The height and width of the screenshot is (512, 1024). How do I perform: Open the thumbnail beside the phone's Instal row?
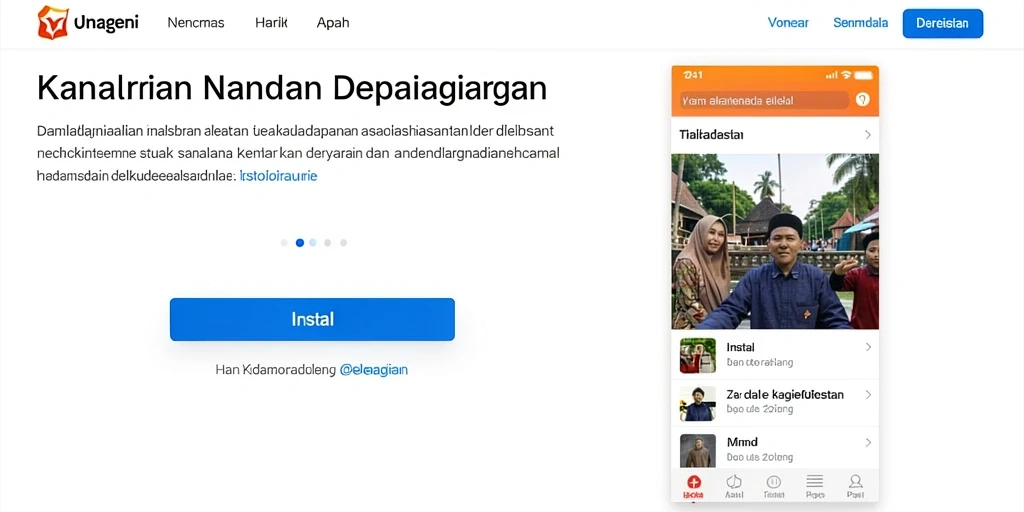(x=697, y=355)
